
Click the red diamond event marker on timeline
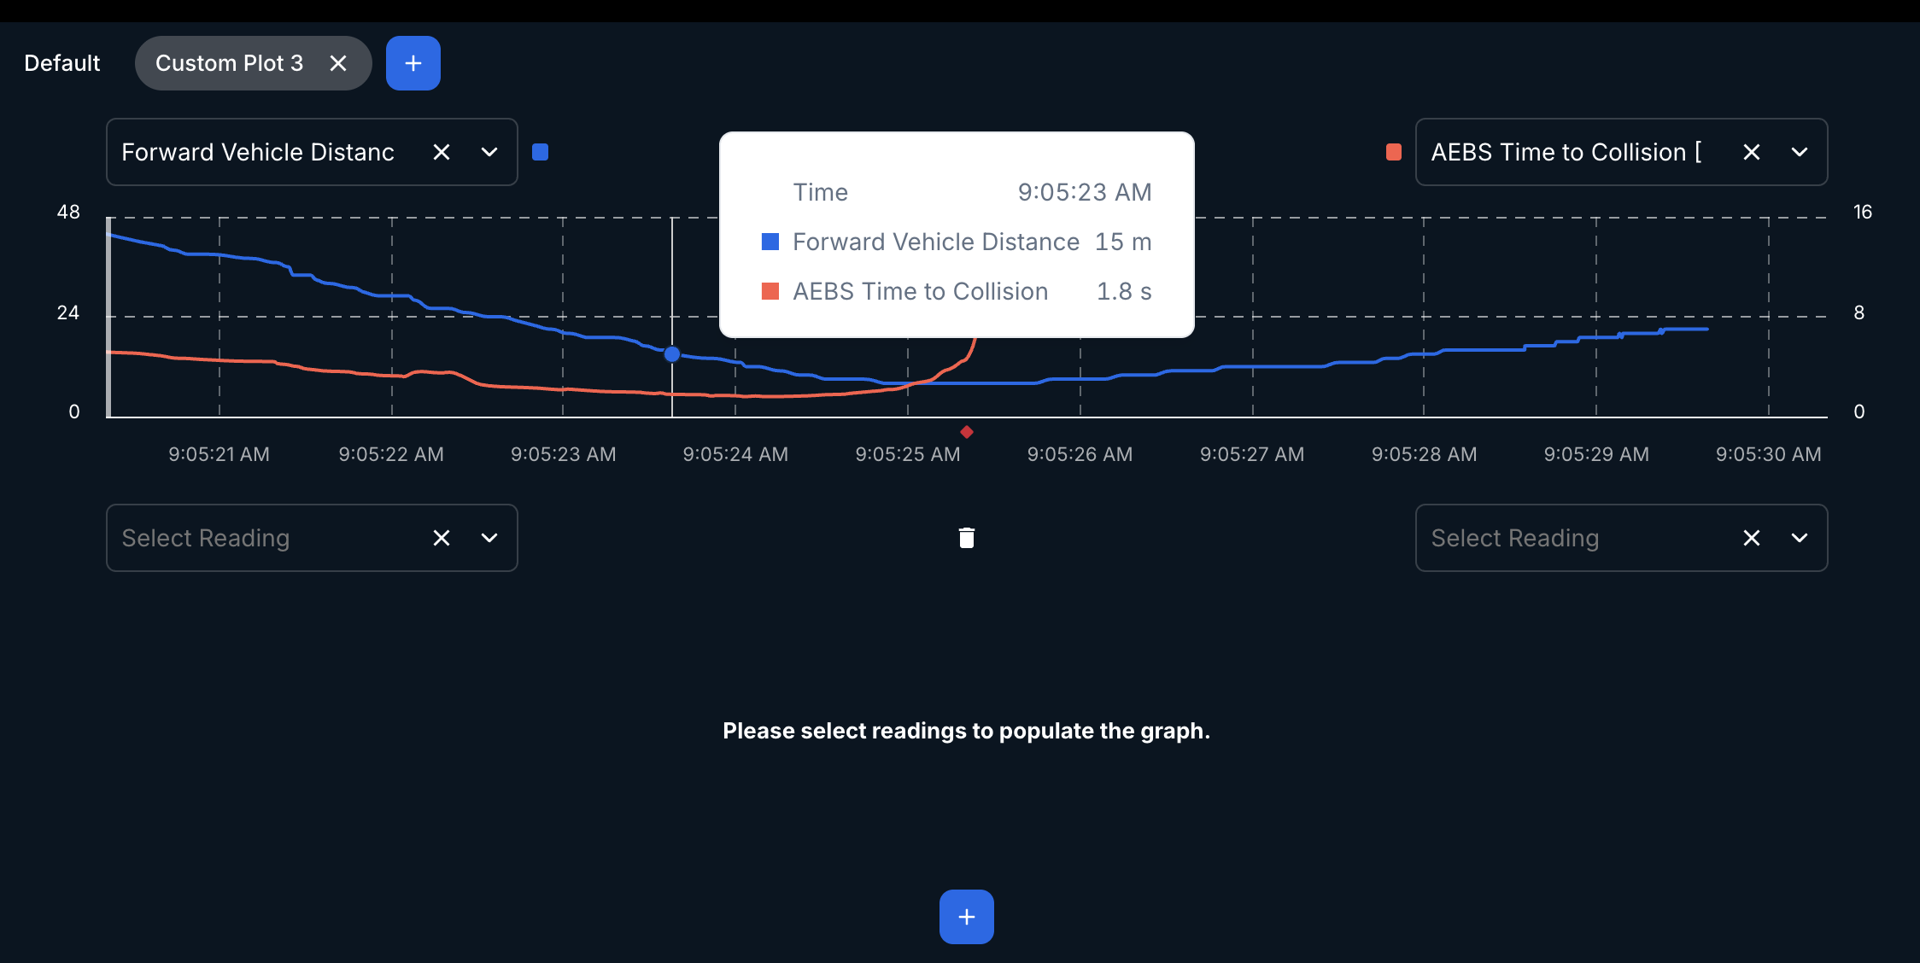click(x=966, y=432)
